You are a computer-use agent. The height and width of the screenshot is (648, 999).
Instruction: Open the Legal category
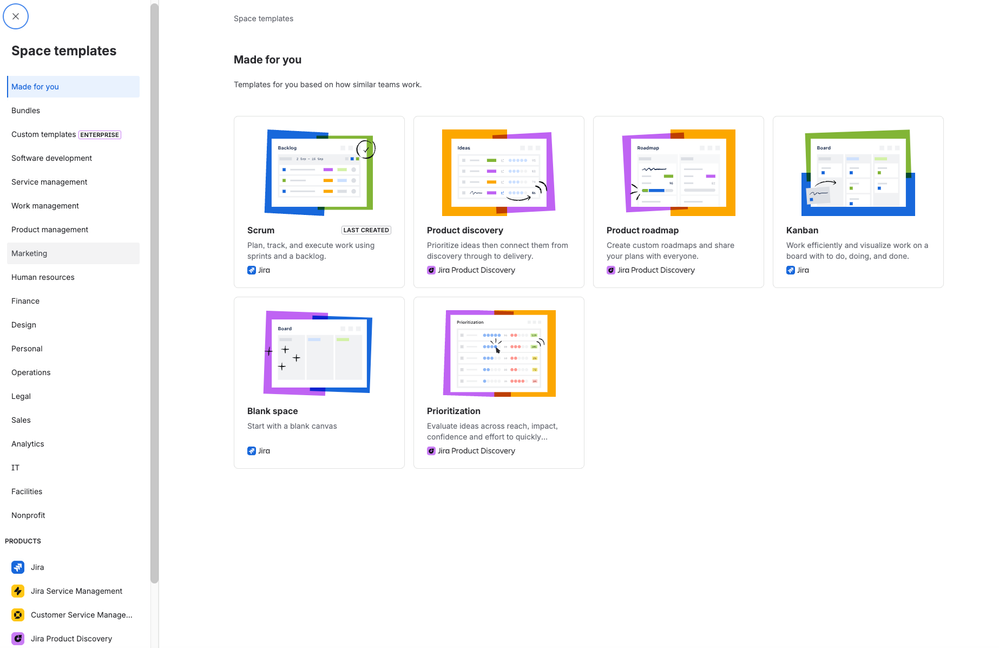[73, 396]
